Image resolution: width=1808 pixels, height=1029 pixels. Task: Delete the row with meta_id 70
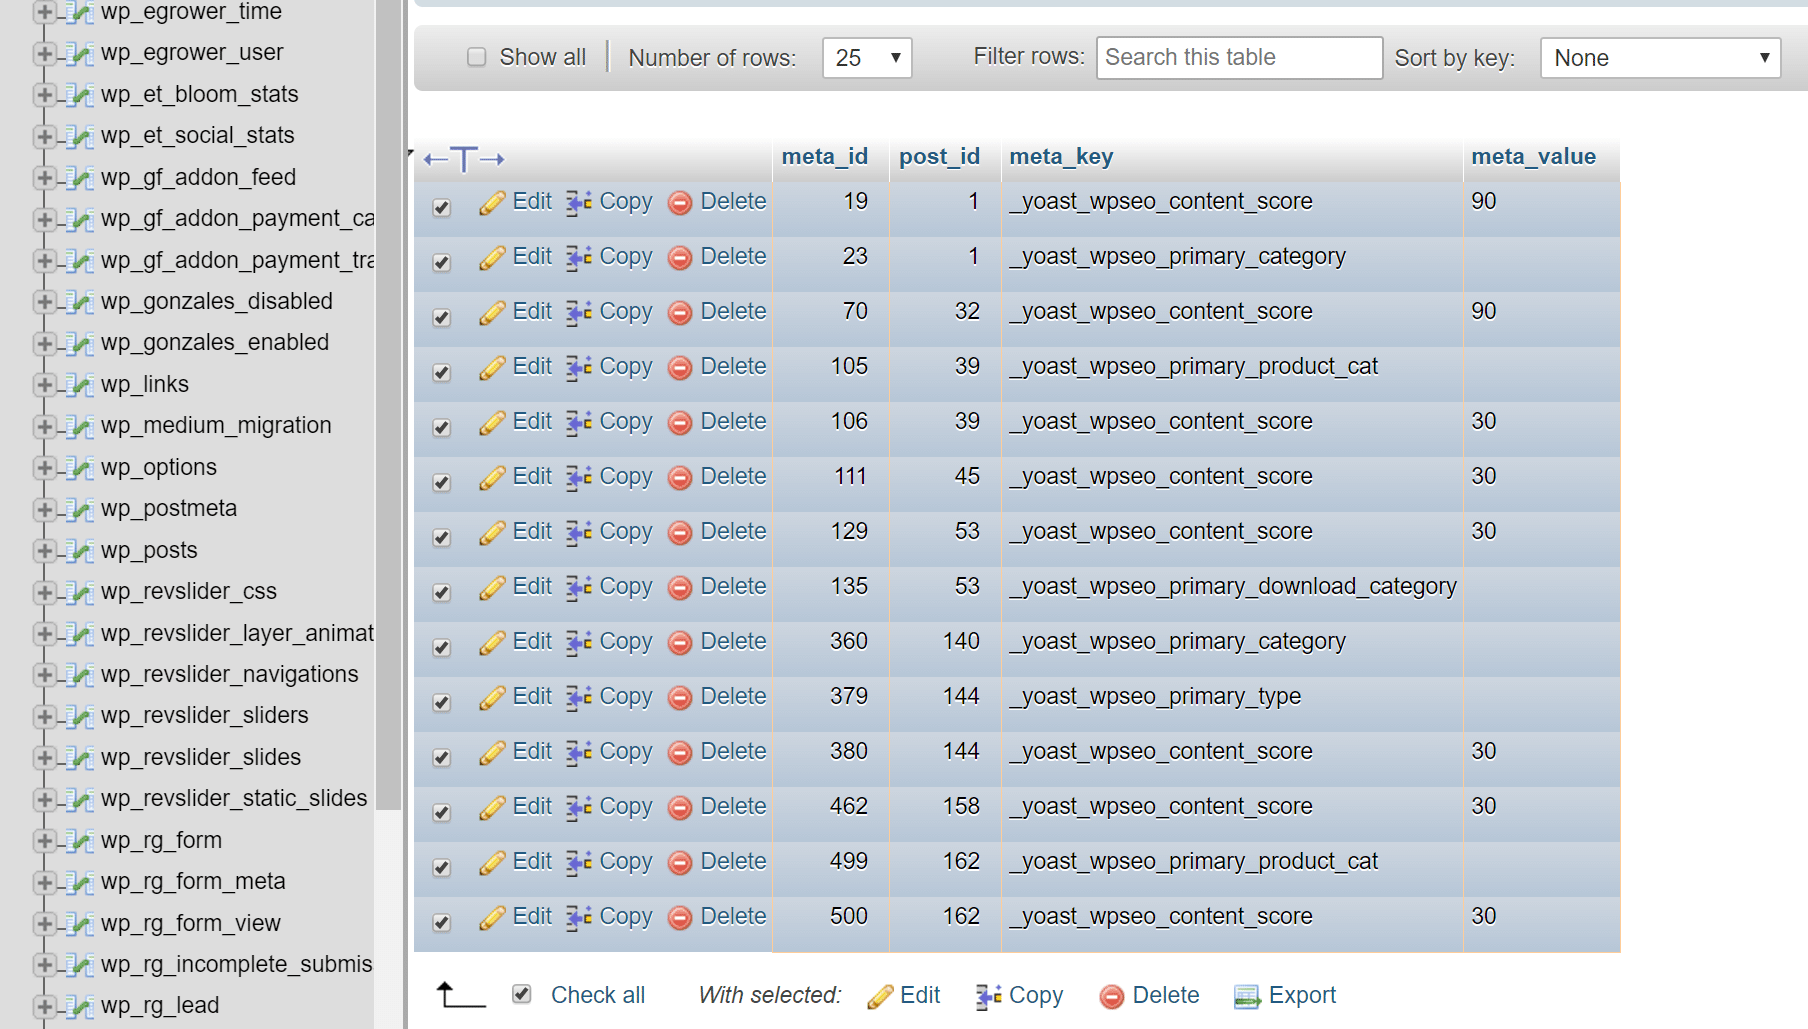733,311
